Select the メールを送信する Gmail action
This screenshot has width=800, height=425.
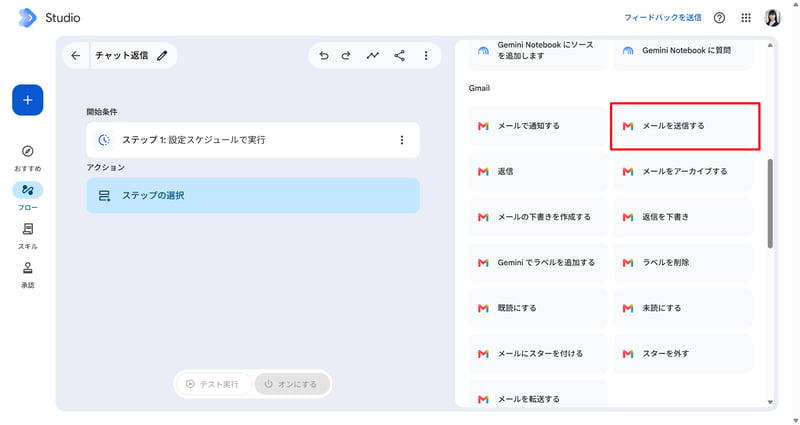[685, 126]
